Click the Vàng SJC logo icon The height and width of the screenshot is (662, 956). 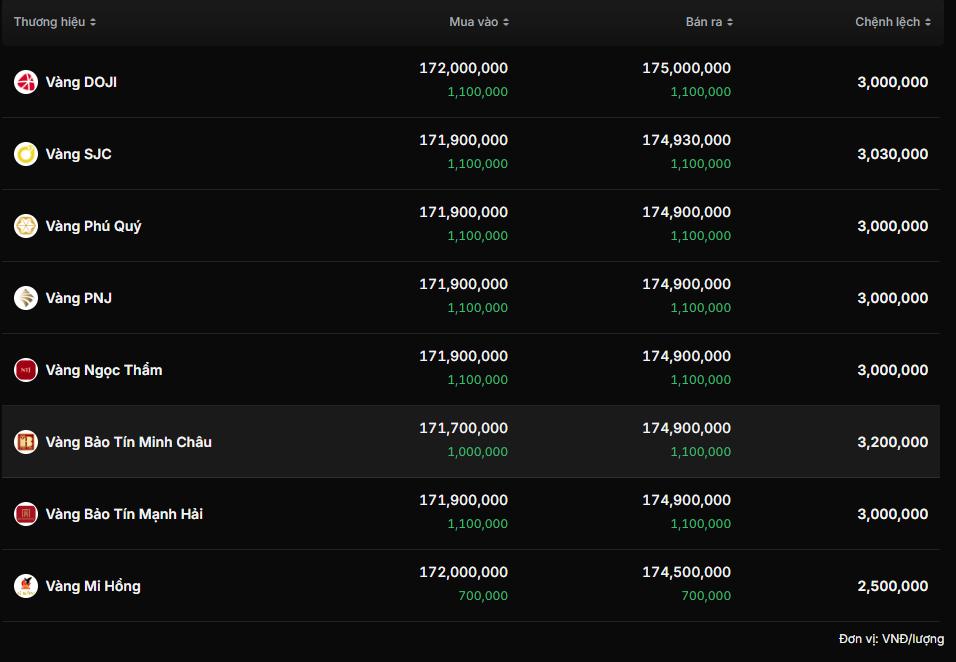tap(26, 154)
